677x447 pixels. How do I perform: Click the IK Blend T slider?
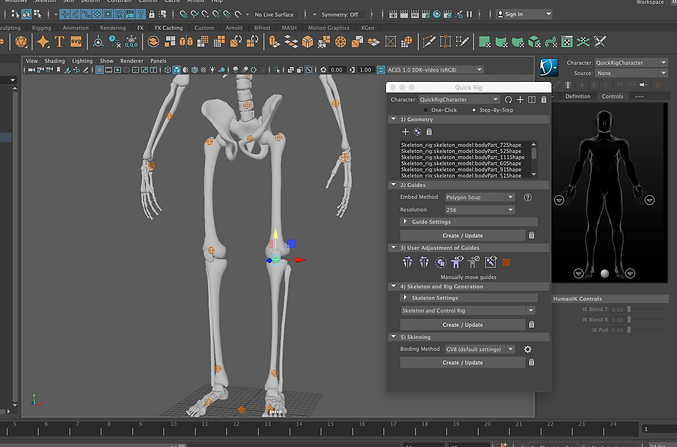(647, 309)
